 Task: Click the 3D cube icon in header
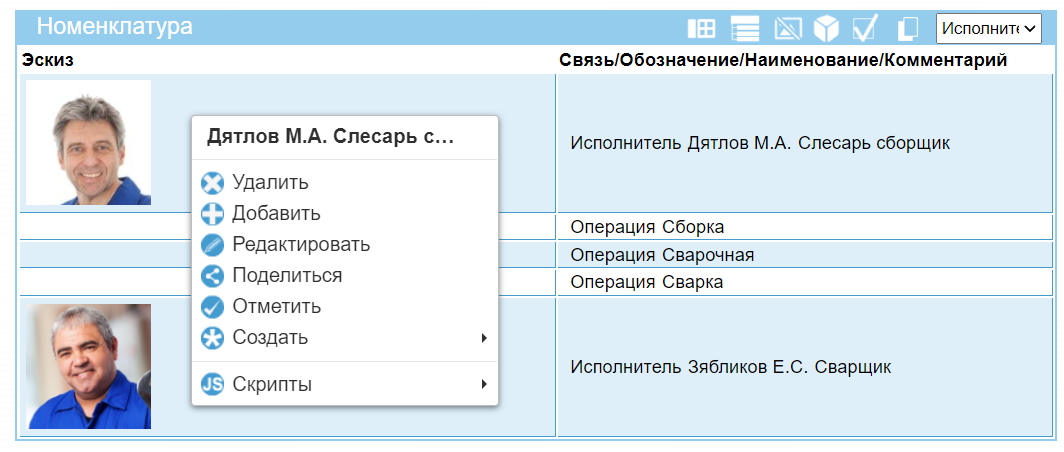tap(826, 29)
